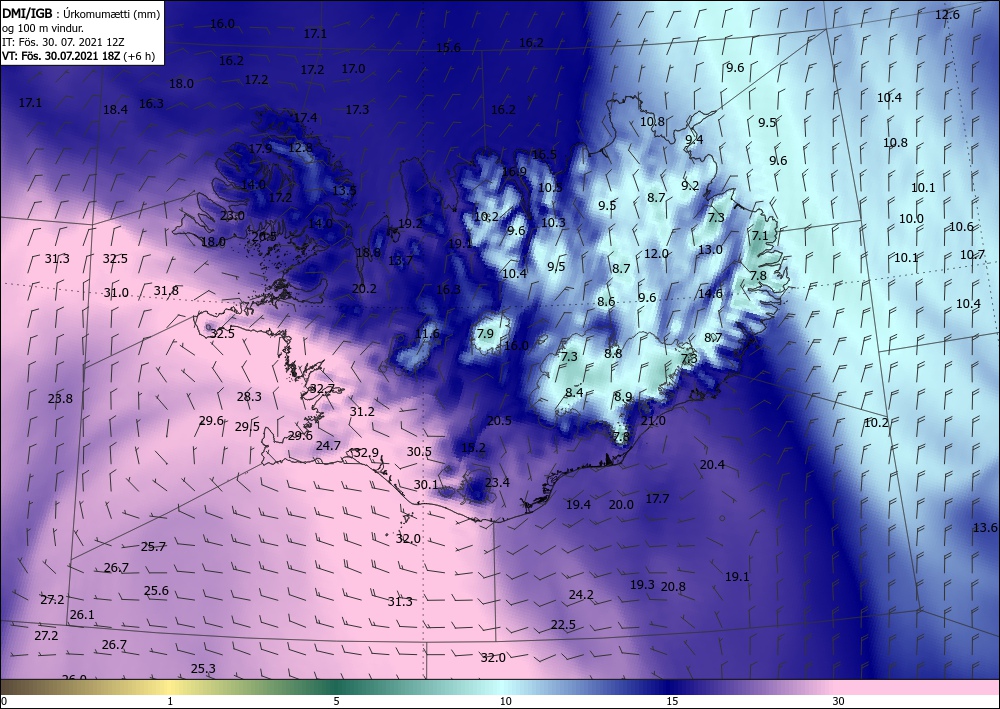Screen dimensions: 1000x709
Task: Click the 23.0 value on the map
Action: tap(232, 216)
